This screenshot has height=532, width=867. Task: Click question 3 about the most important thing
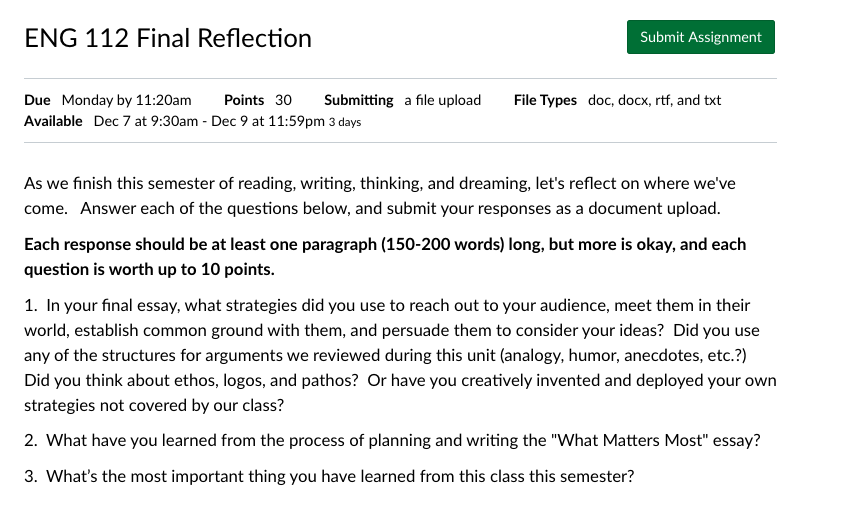click(330, 476)
